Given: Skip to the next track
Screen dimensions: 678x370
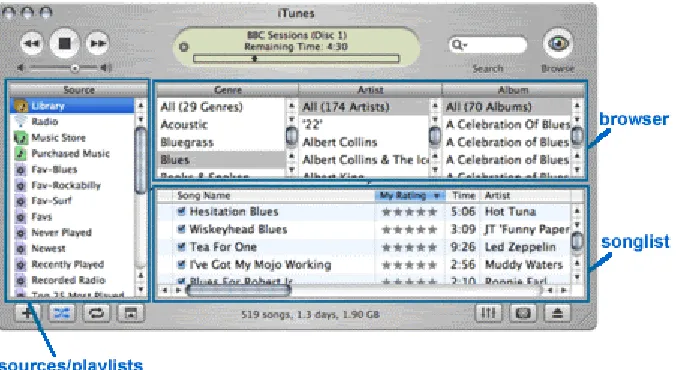Looking at the screenshot, I should (x=97, y=44).
